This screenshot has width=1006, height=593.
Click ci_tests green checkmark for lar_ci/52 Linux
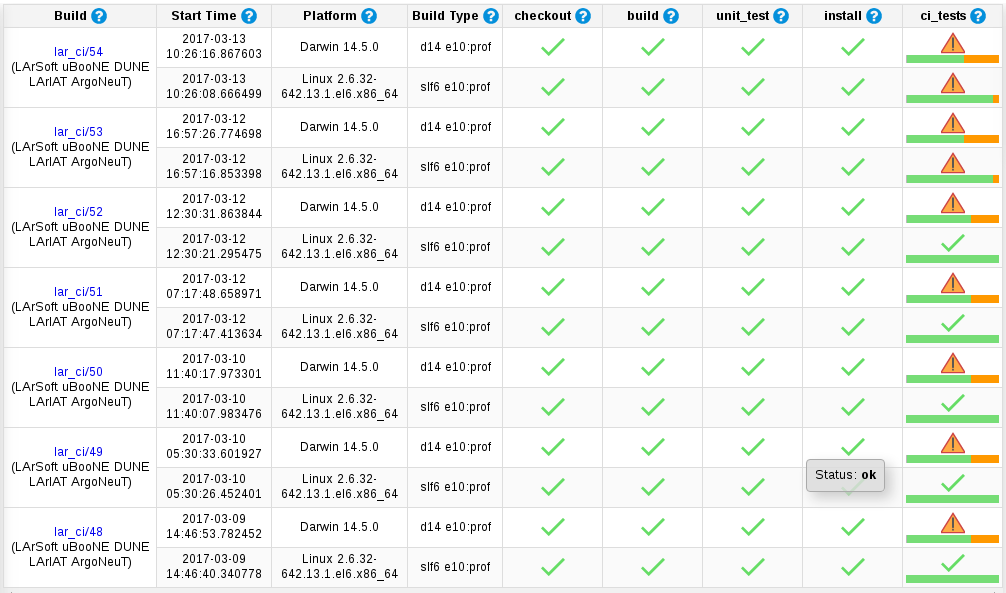click(953, 243)
